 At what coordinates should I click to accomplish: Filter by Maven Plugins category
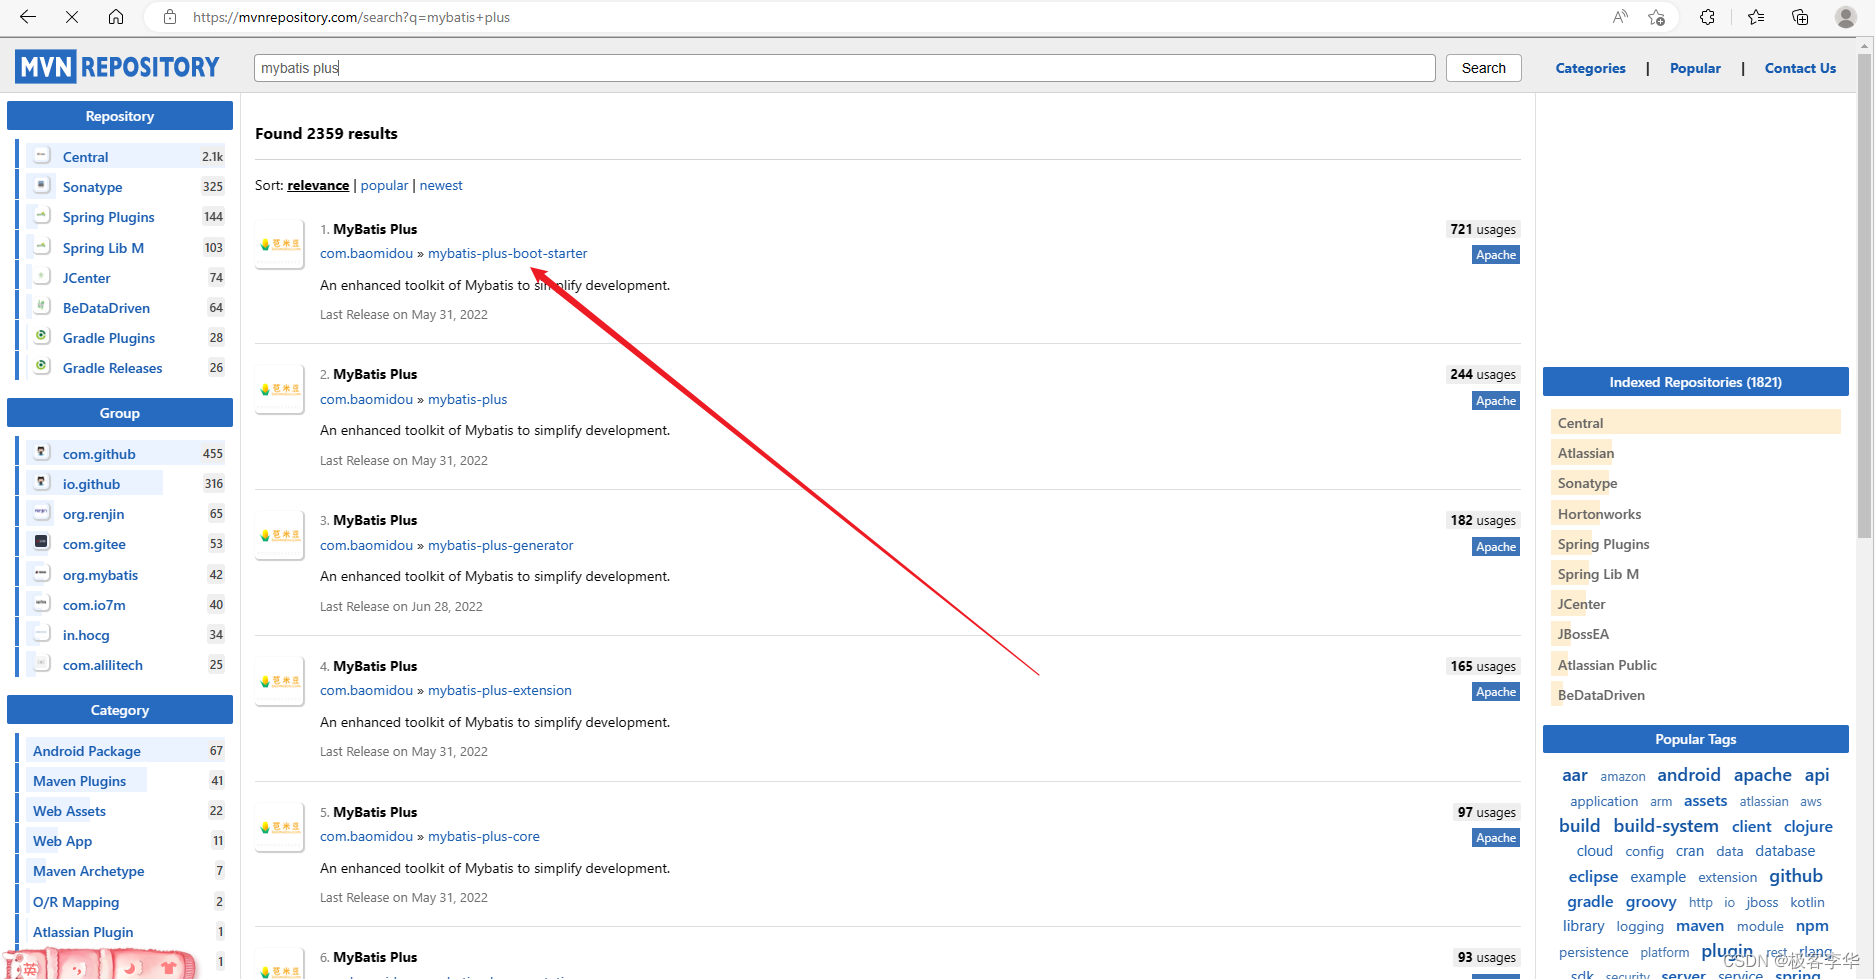pyautogui.click(x=79, y=781)
